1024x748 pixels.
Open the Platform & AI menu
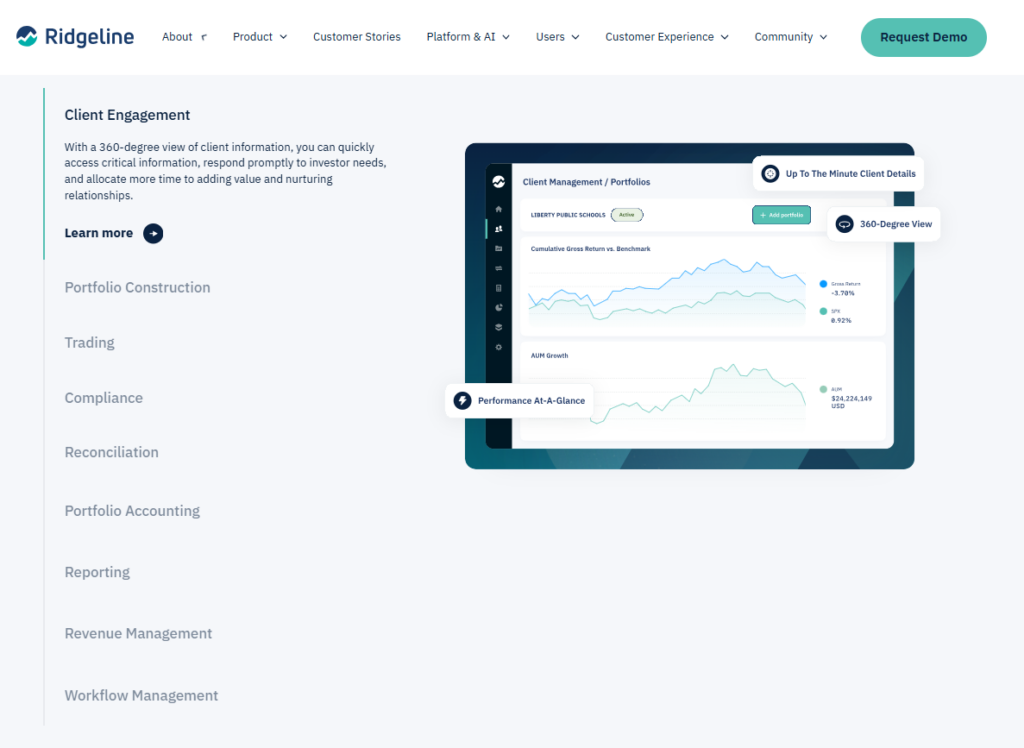467,36
